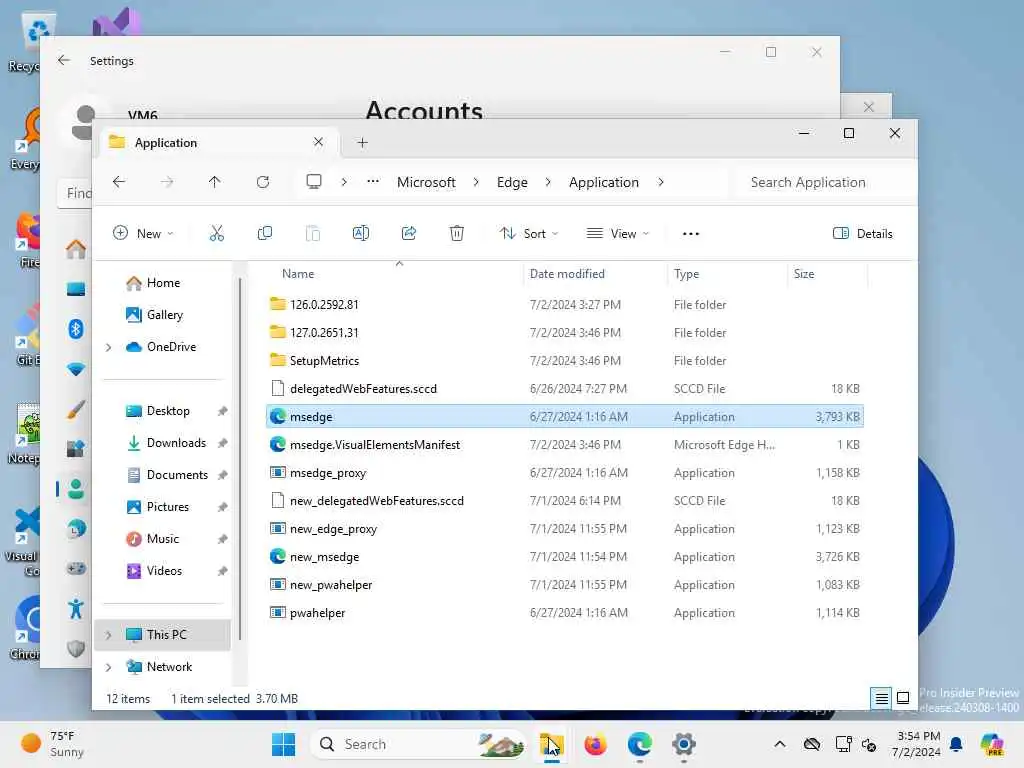The width and height of the screenshot is (1024, 768).
Task: Open Home in navigation pane
Action: (163, 283)
